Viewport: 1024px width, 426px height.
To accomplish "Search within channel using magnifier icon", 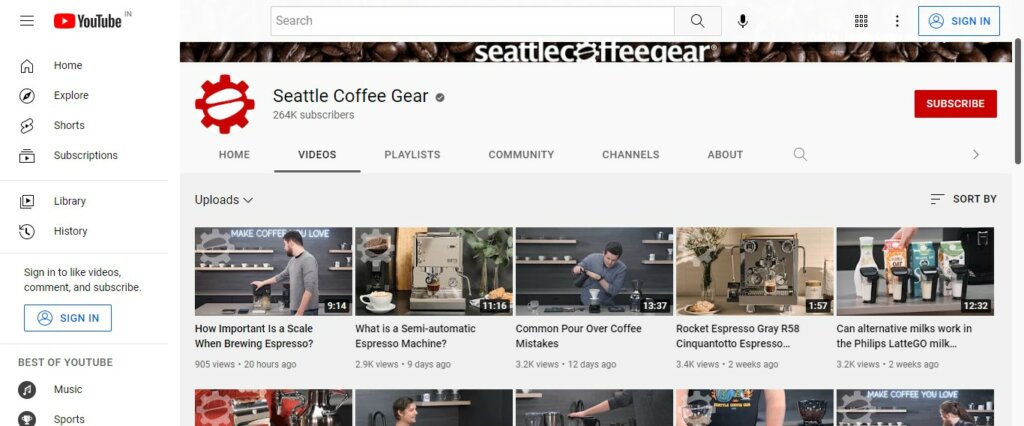I will (x=800, y=155).
